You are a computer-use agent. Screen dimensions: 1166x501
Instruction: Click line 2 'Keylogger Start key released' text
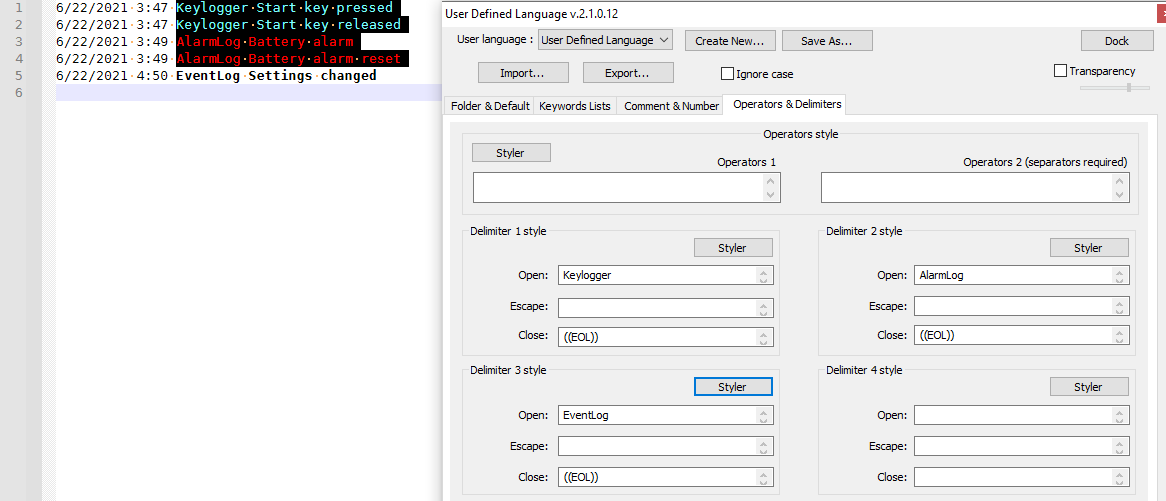pyautogui.click(x=289, y=25)
